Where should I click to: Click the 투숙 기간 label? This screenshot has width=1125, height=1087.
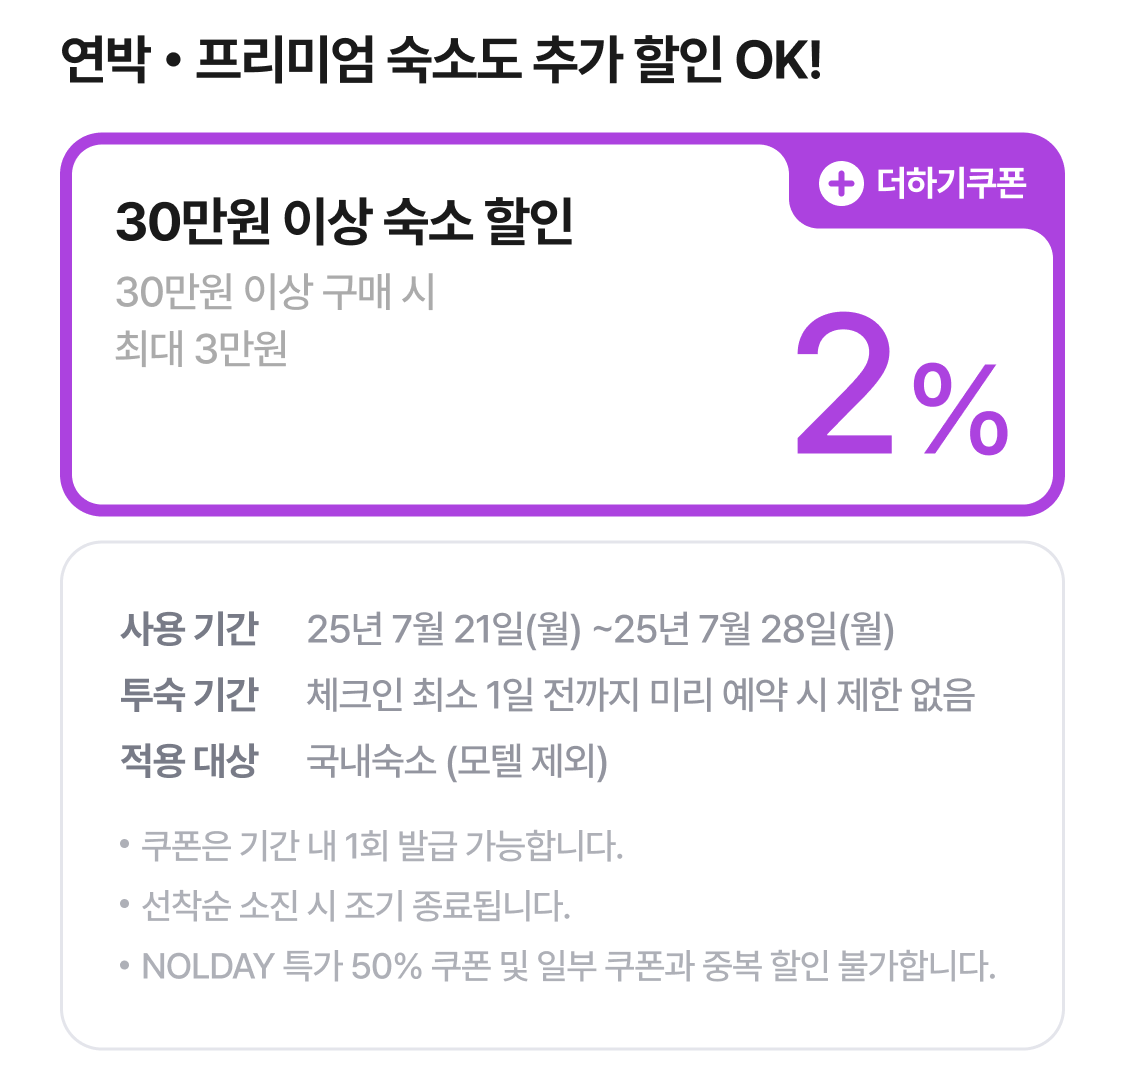coord(189,695)
